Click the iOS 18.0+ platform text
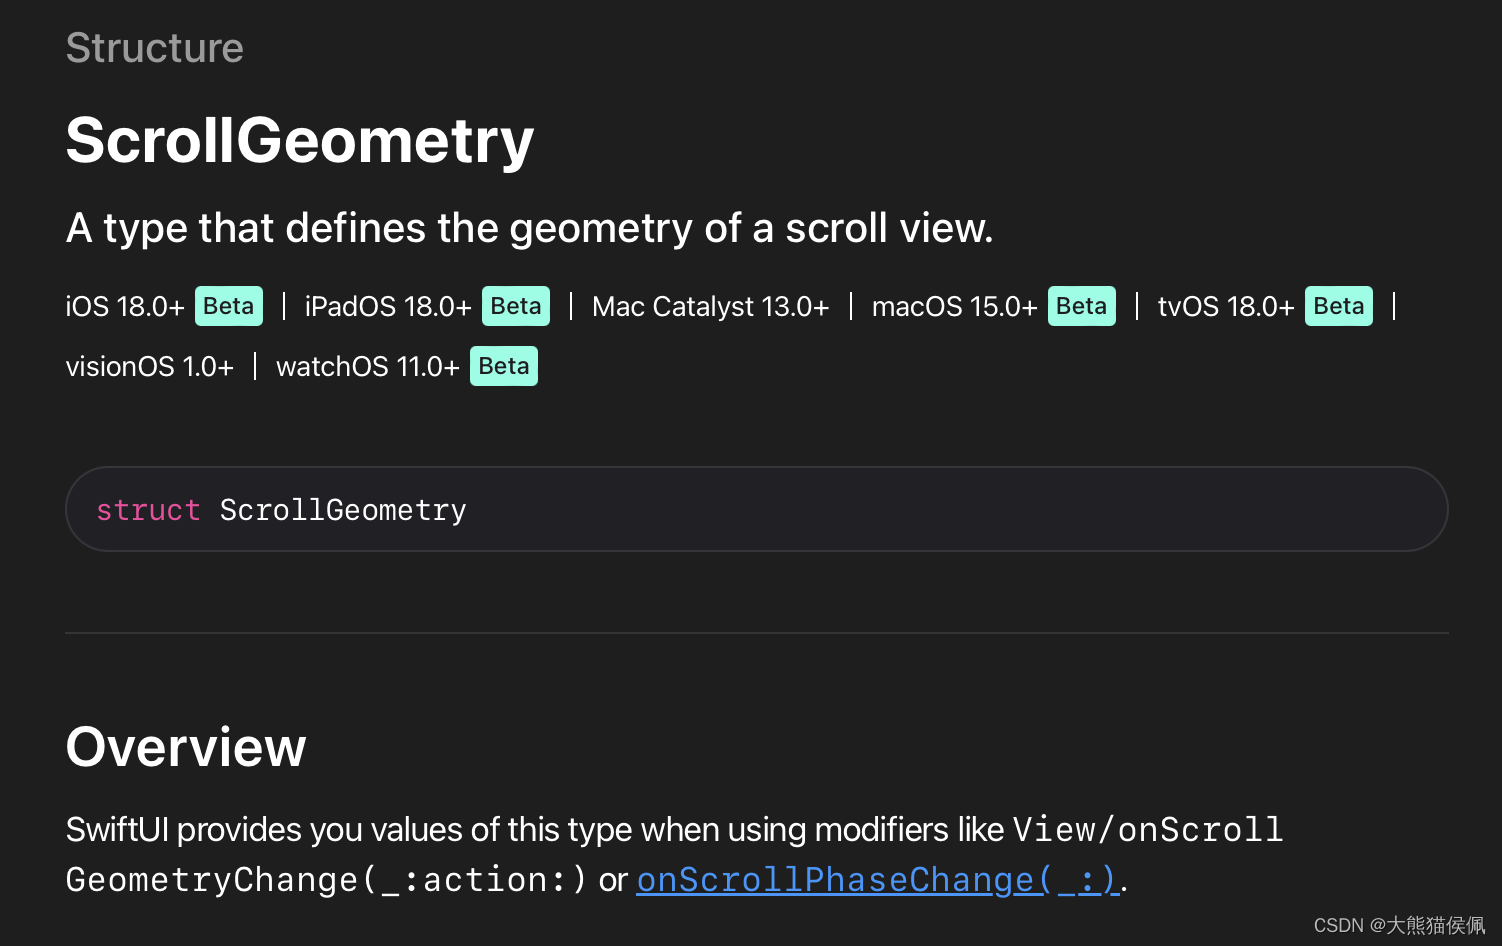This screenshot has height=946, width=1502. click(125, 306)
